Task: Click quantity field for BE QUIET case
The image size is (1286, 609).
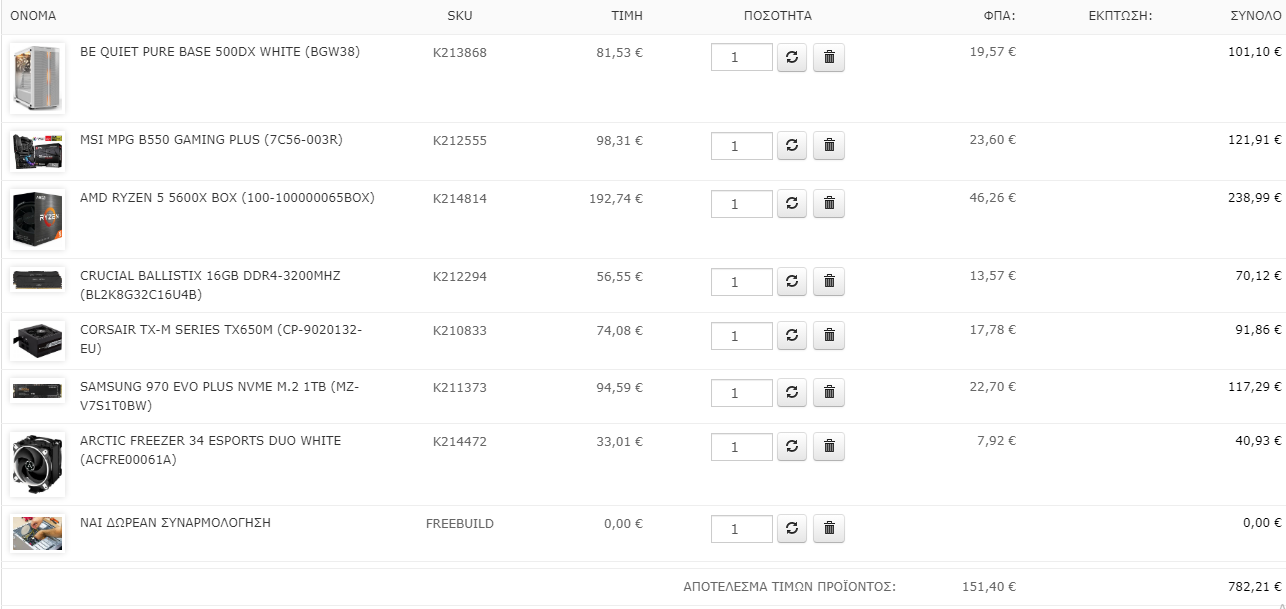Action: pos(742,58)
